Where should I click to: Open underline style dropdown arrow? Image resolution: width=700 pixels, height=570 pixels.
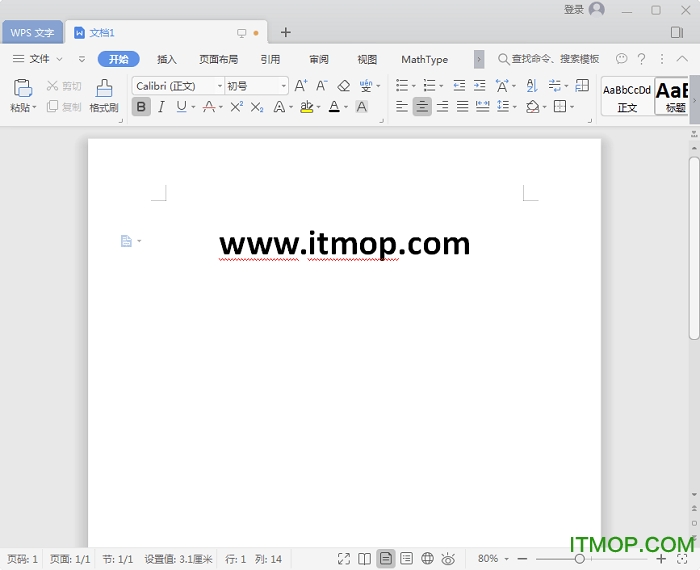tap(193, 107)
